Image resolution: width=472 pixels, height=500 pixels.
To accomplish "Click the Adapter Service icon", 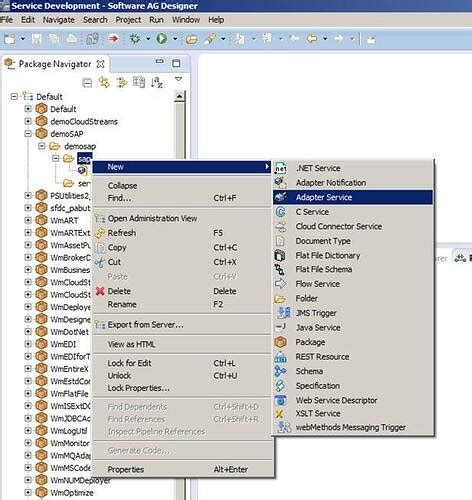I will point(281,197).
